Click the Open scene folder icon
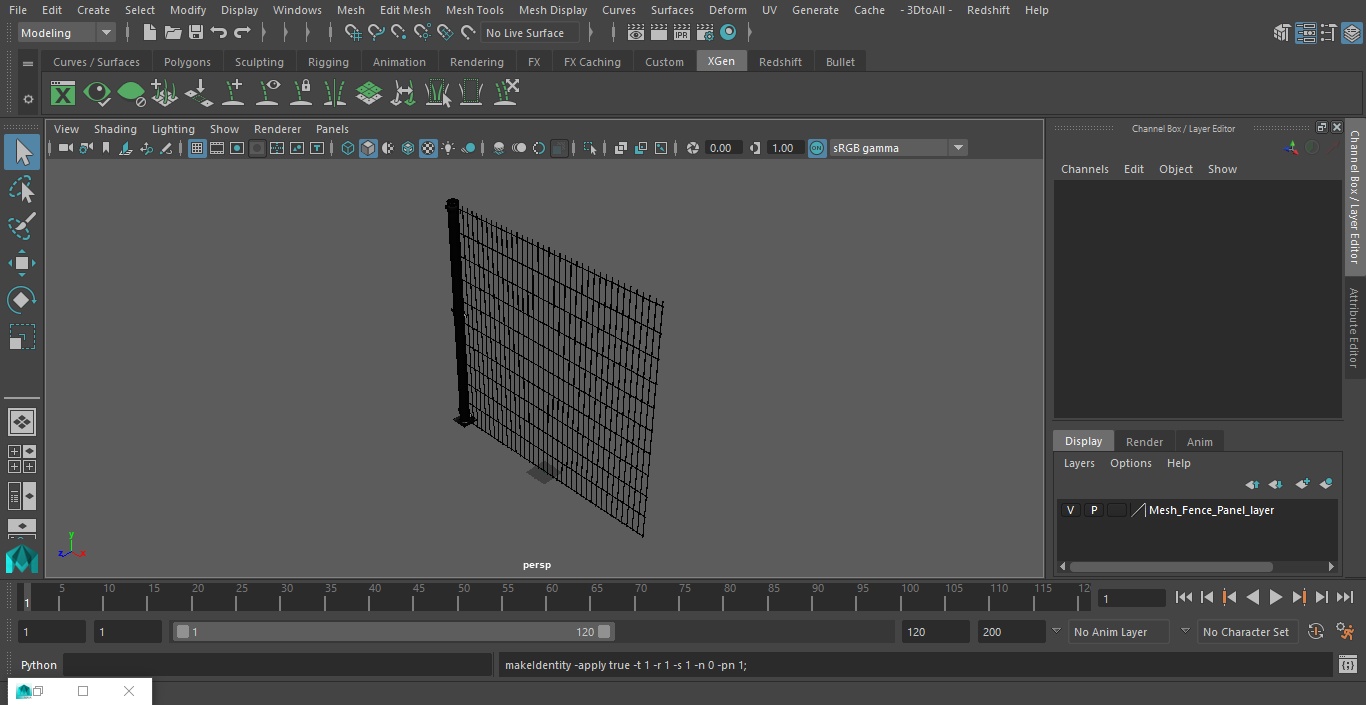Screen dimensions: 1366x705 (172, 33)
